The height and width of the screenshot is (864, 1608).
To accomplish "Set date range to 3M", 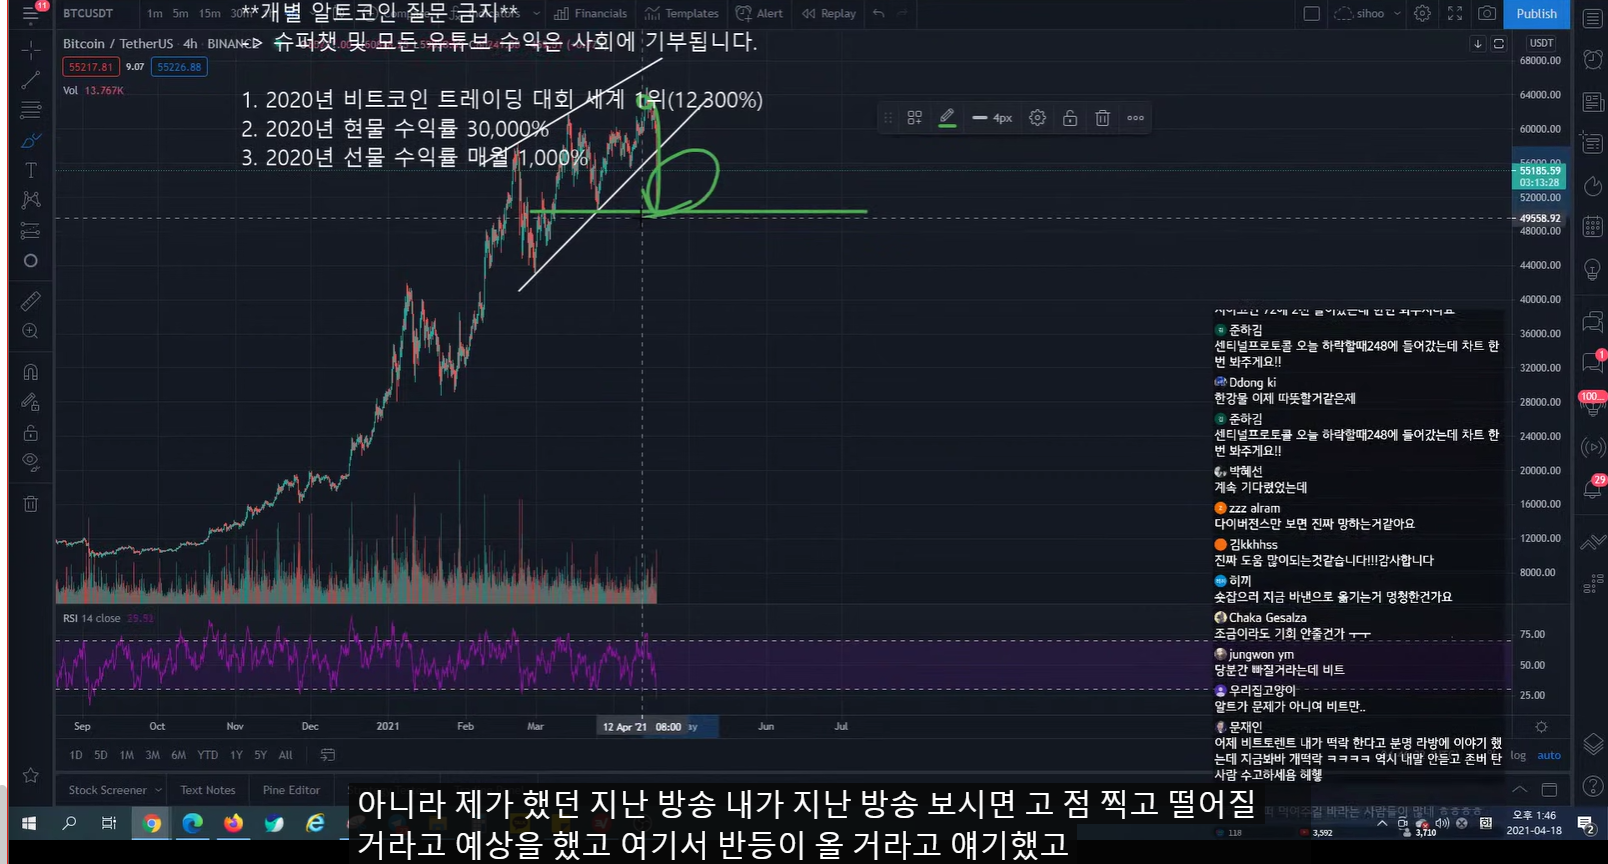I will point(153,755).
